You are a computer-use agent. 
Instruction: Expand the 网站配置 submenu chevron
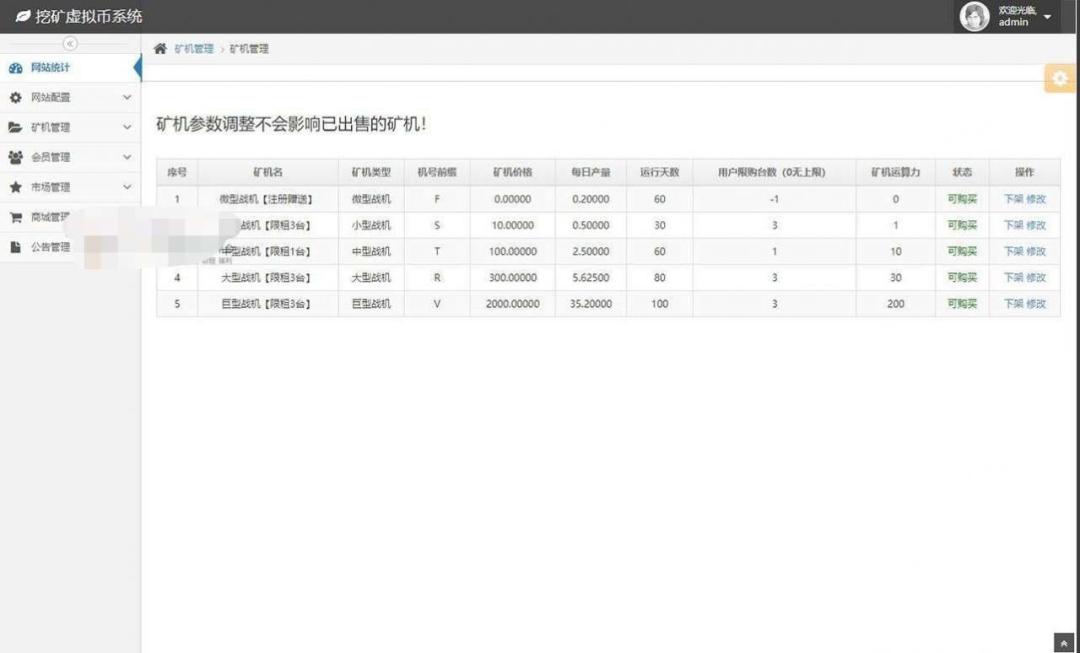(x=127, y=98)
